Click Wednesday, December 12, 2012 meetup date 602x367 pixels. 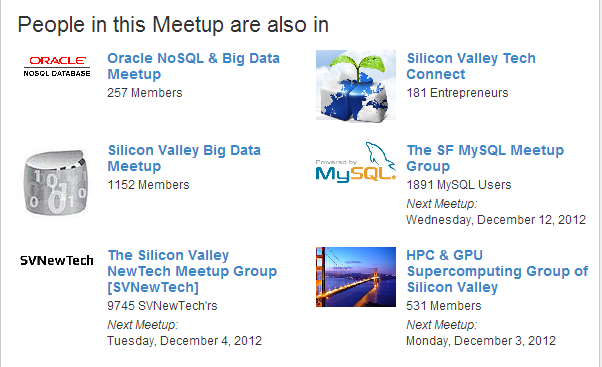[x=496, y=220]
